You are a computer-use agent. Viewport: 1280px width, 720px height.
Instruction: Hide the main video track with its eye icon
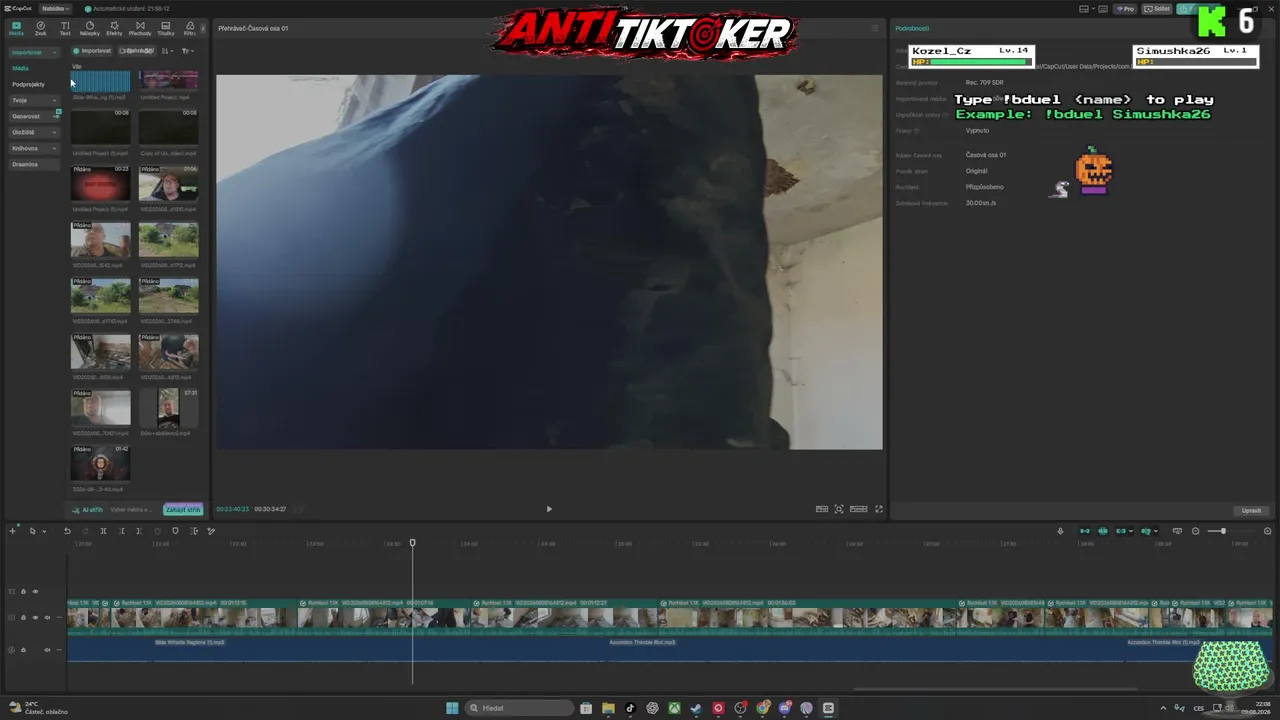tap(35, 618)
